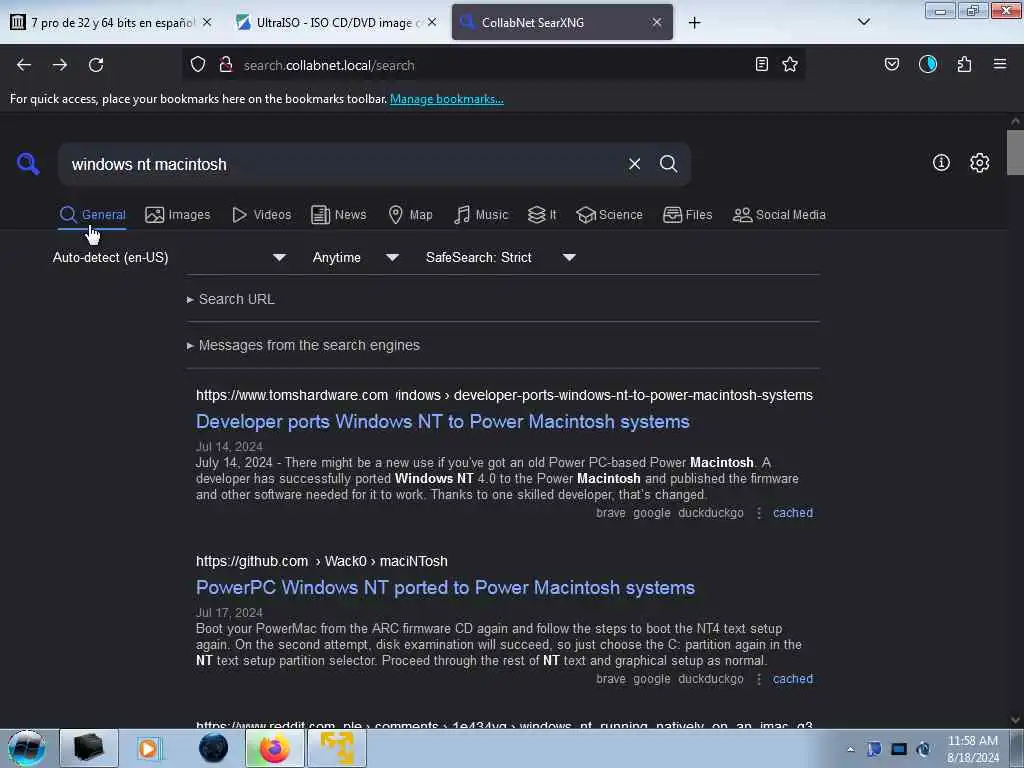Click into the windows nt macintosh search field
1024x768 pixels.
pos(343,164)
